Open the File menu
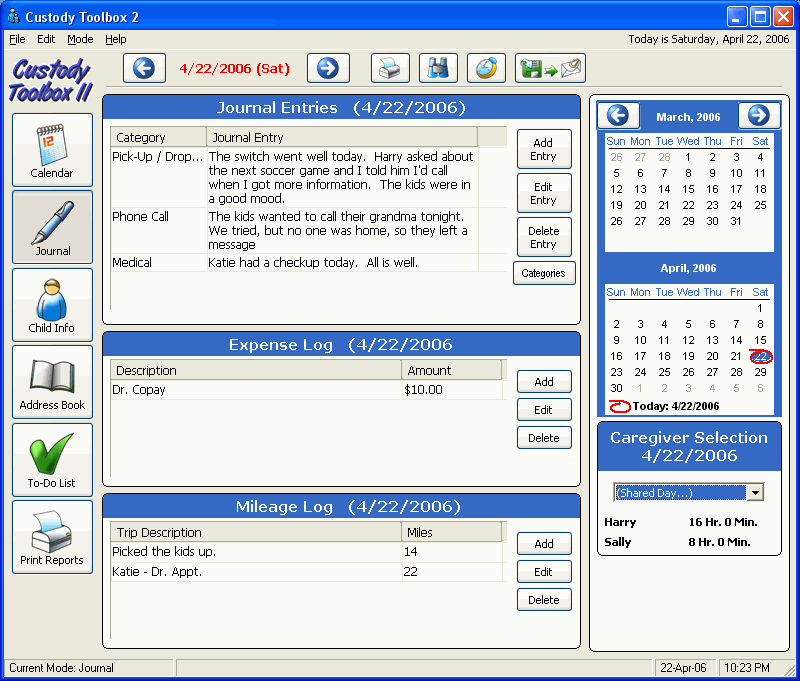The width and height of the screenshot is (800, 681). pos(17,39)
